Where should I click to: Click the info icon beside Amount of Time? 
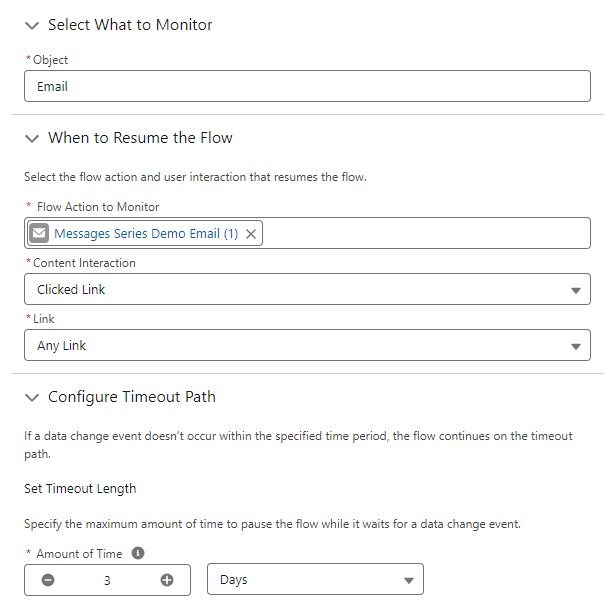coord(138,552)
